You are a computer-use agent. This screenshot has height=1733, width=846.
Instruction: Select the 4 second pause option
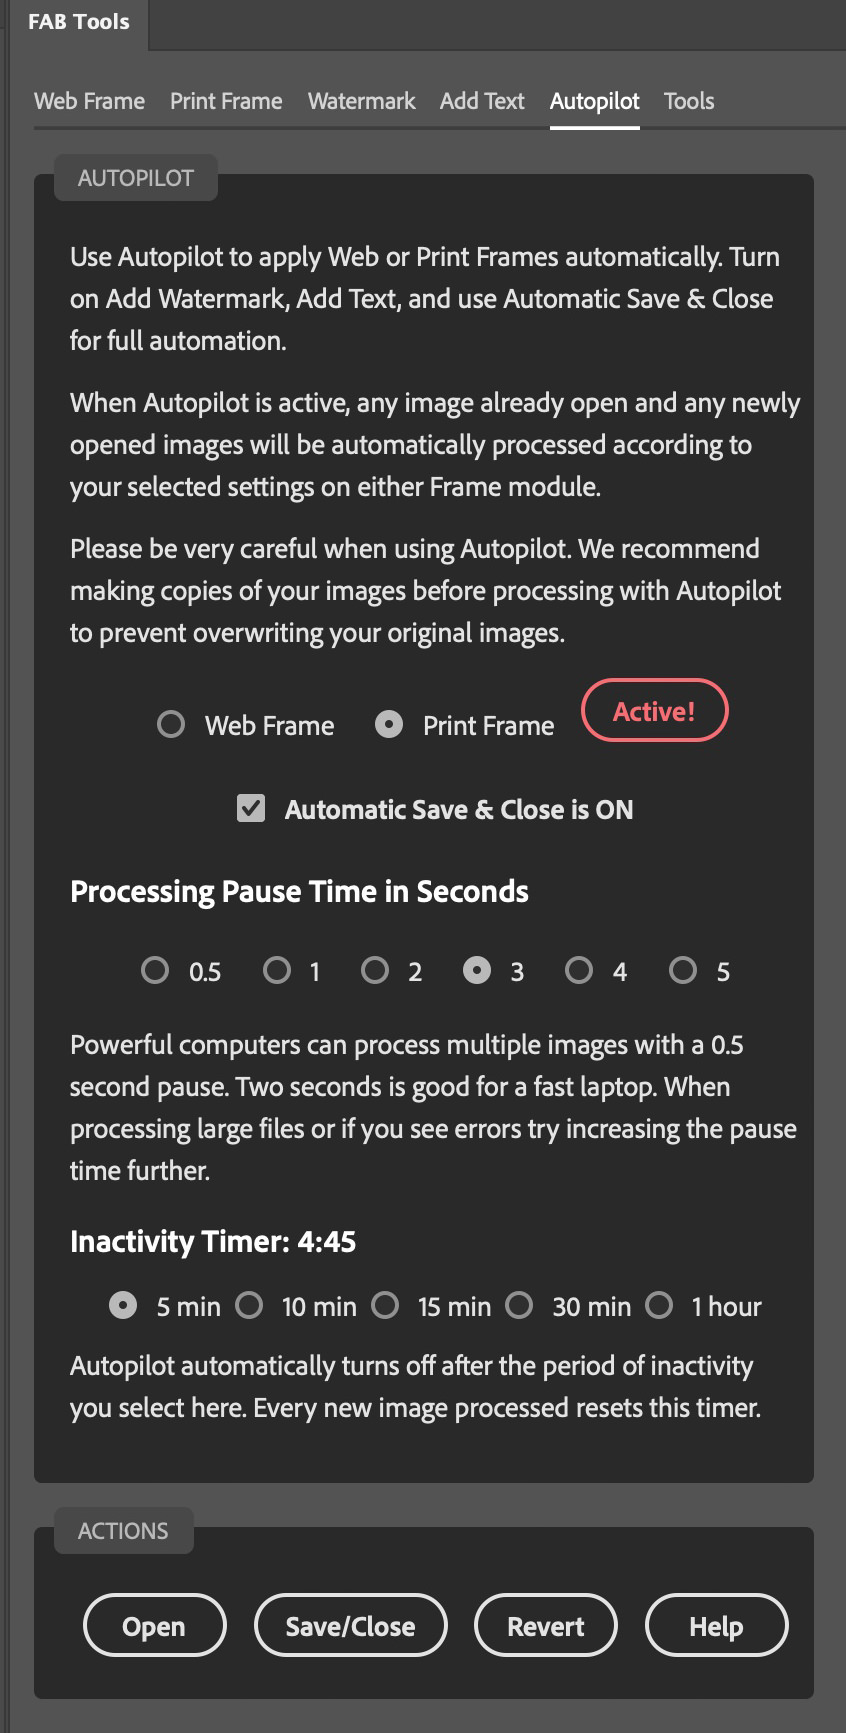click(x=579, y=970)
